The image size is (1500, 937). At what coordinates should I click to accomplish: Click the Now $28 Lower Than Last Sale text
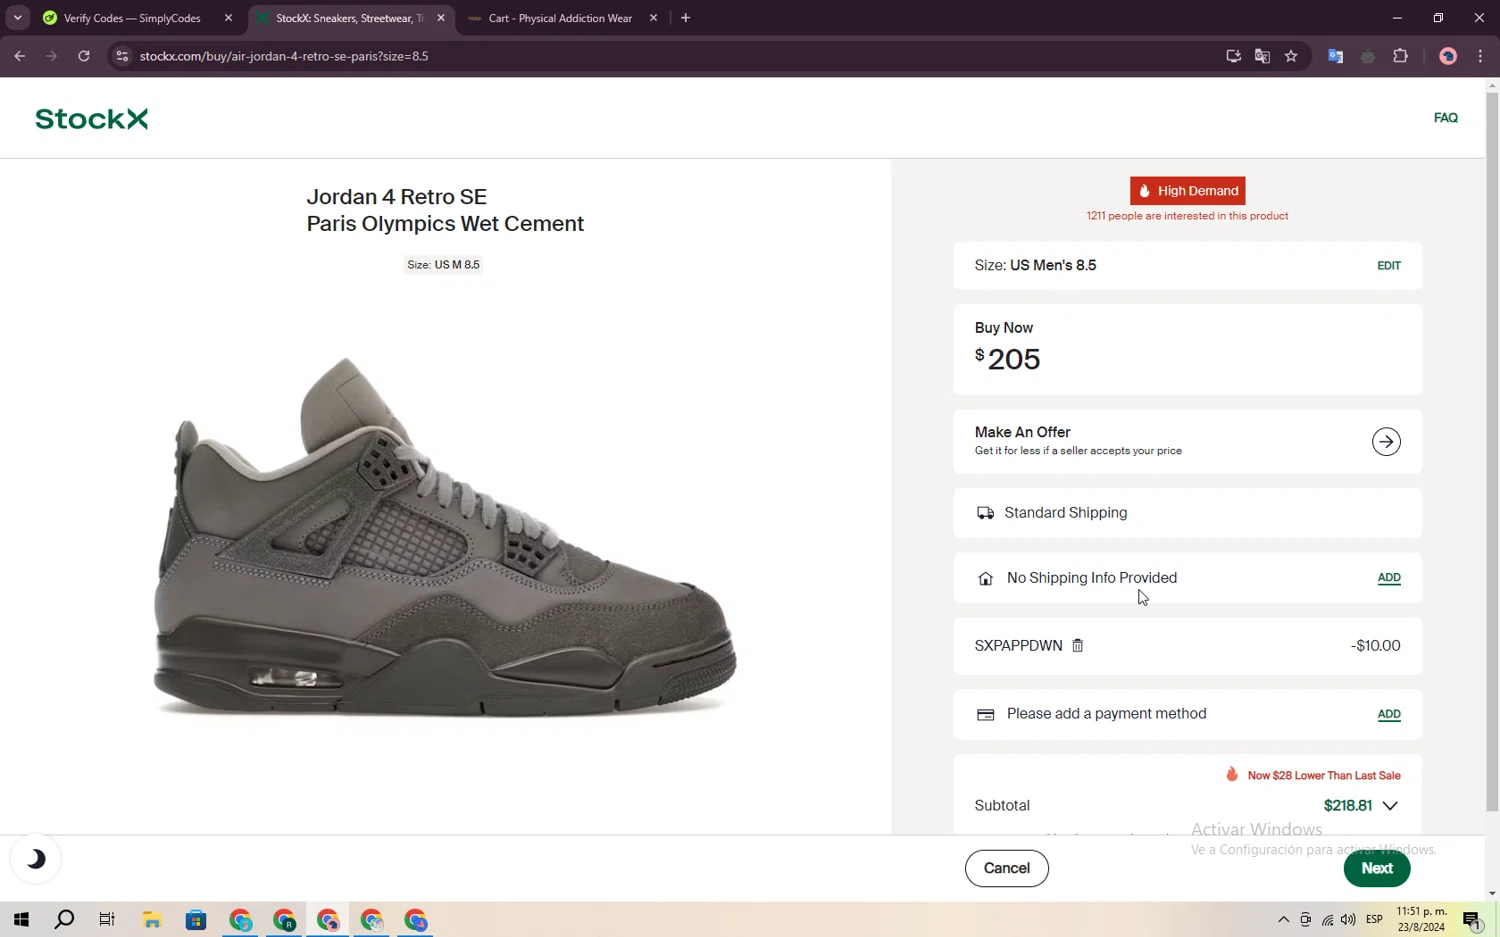1323,776
